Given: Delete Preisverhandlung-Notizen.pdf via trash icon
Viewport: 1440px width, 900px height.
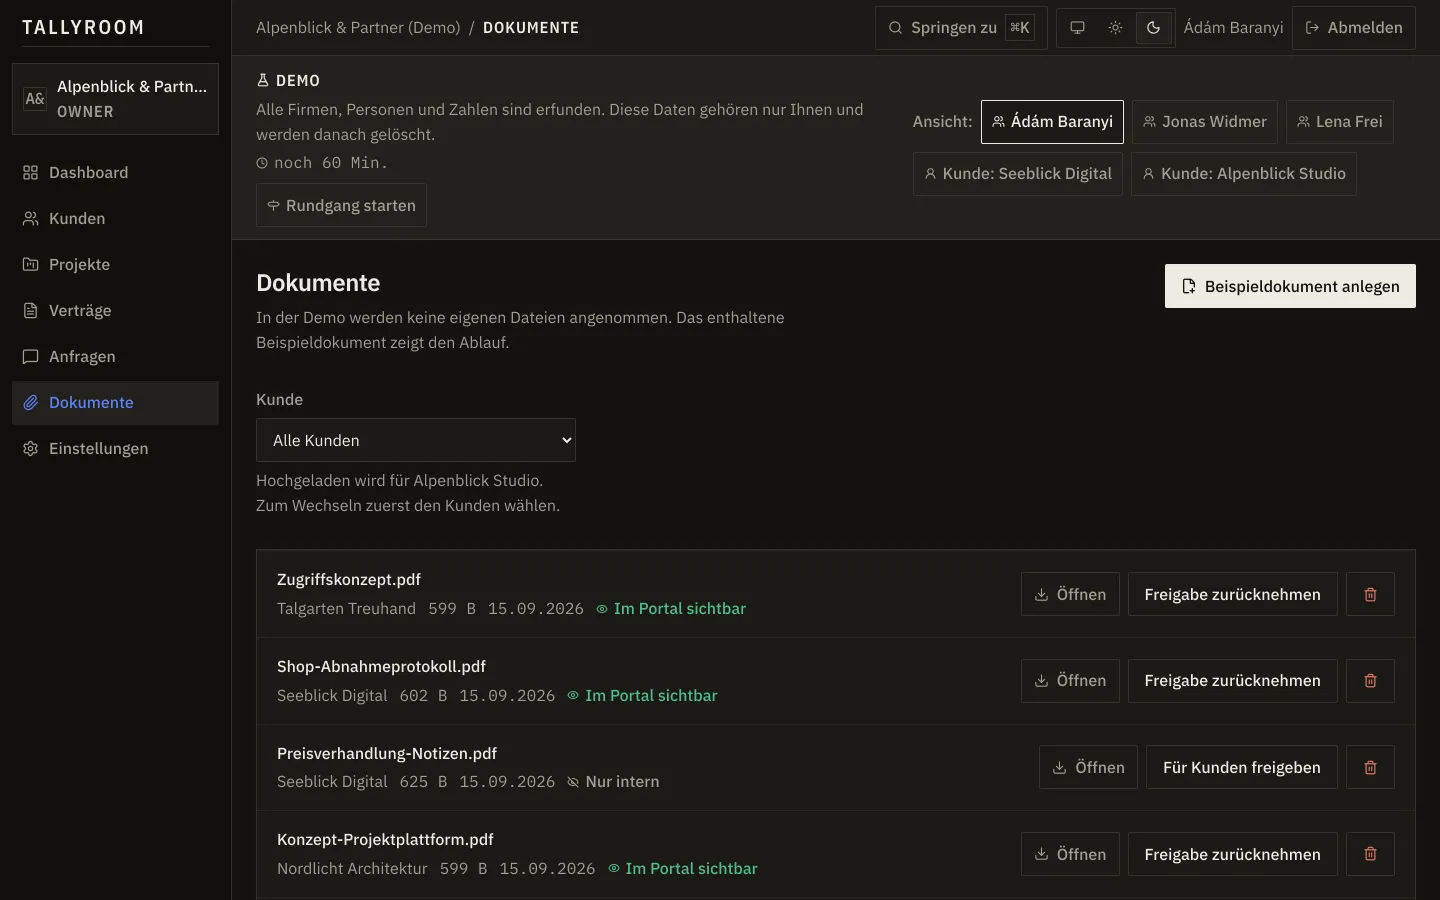Looking at the screenshot, I should coord(1370,767).
